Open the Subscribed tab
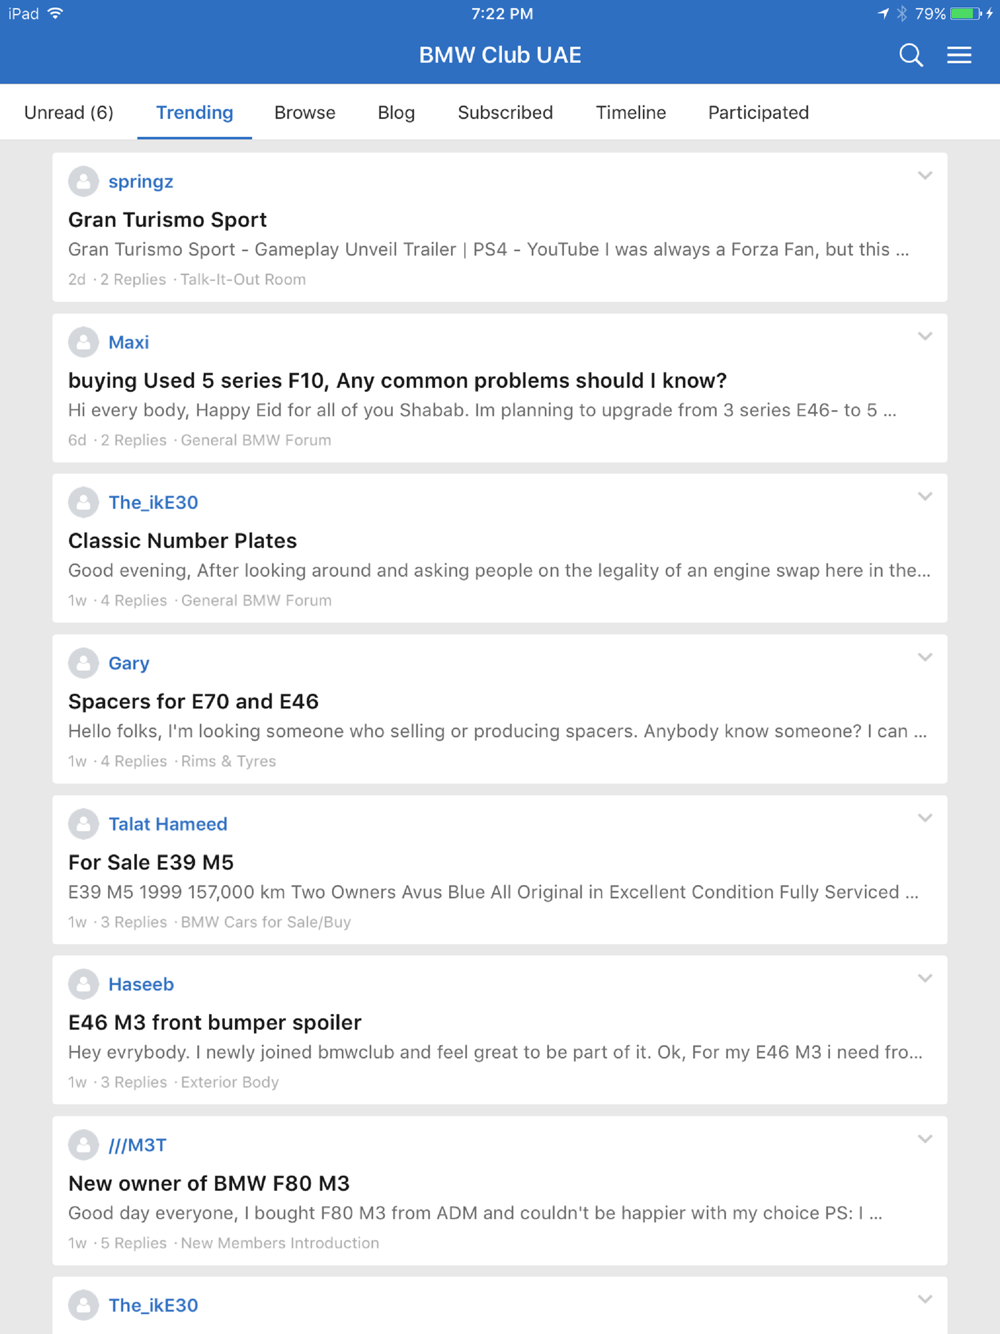 [505, 112]
